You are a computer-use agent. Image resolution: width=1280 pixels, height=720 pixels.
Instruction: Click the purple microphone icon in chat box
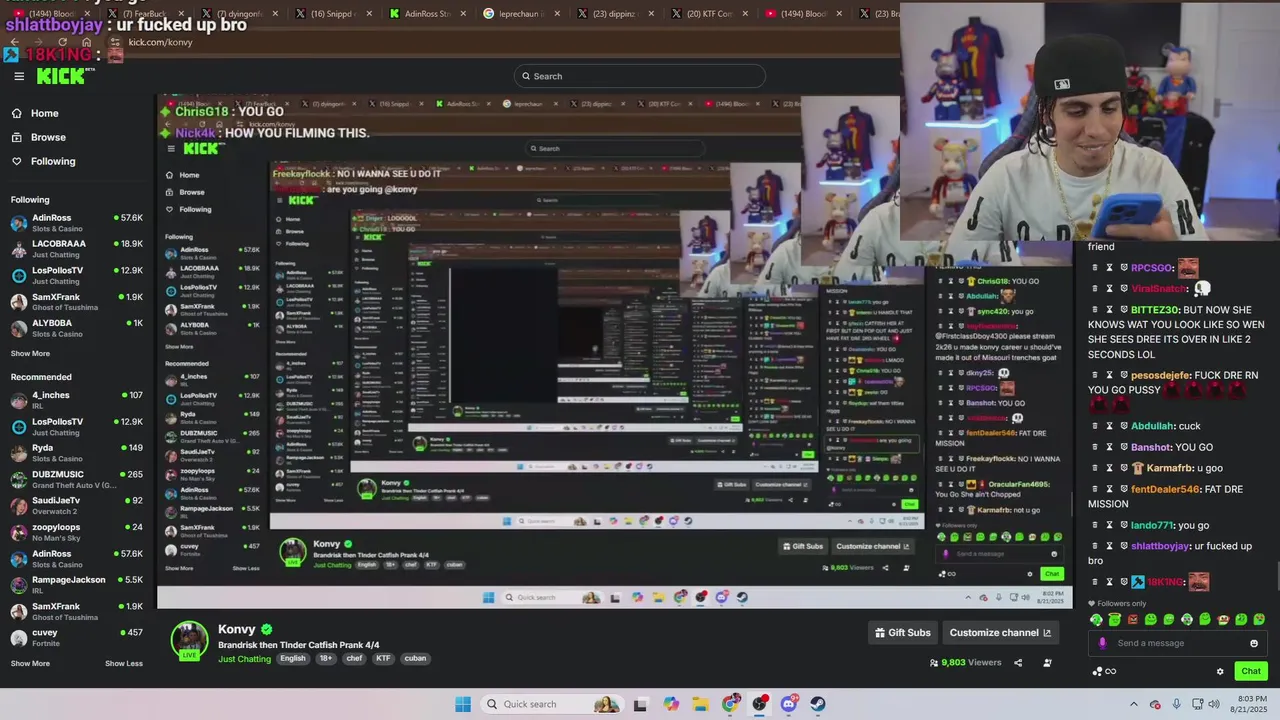pyautogui.click(x=1102, y=643)
